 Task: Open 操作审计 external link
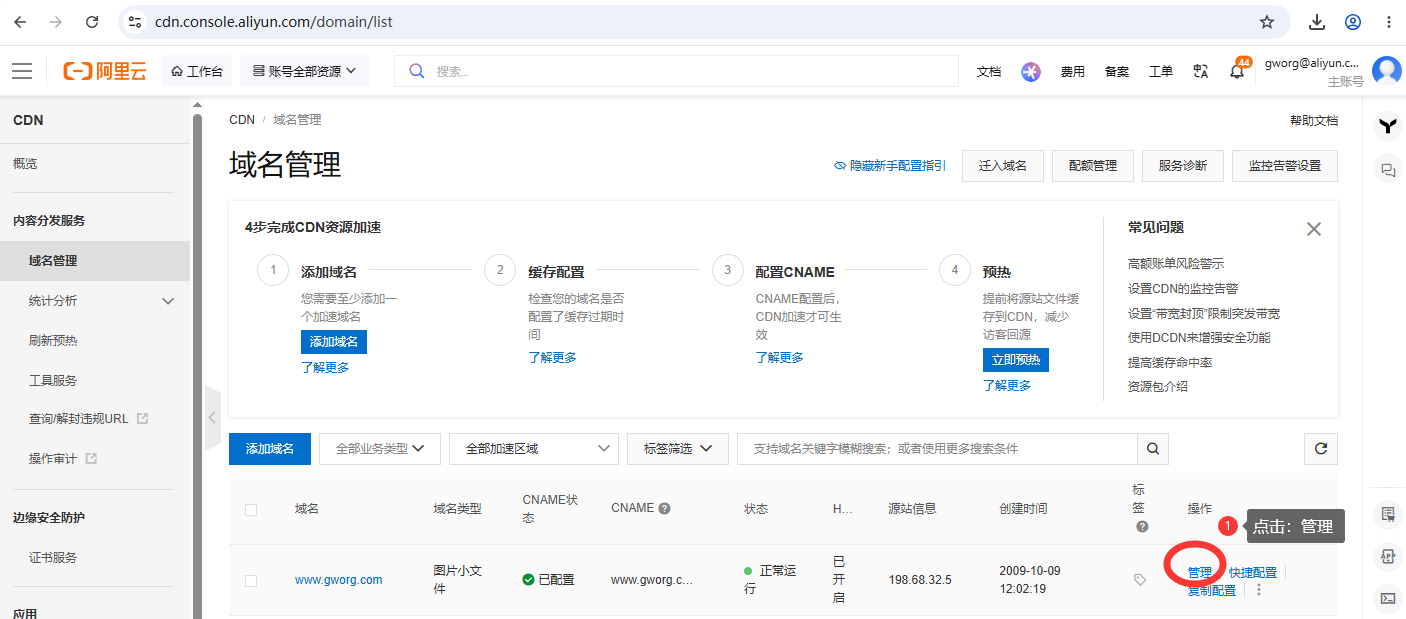62,459
